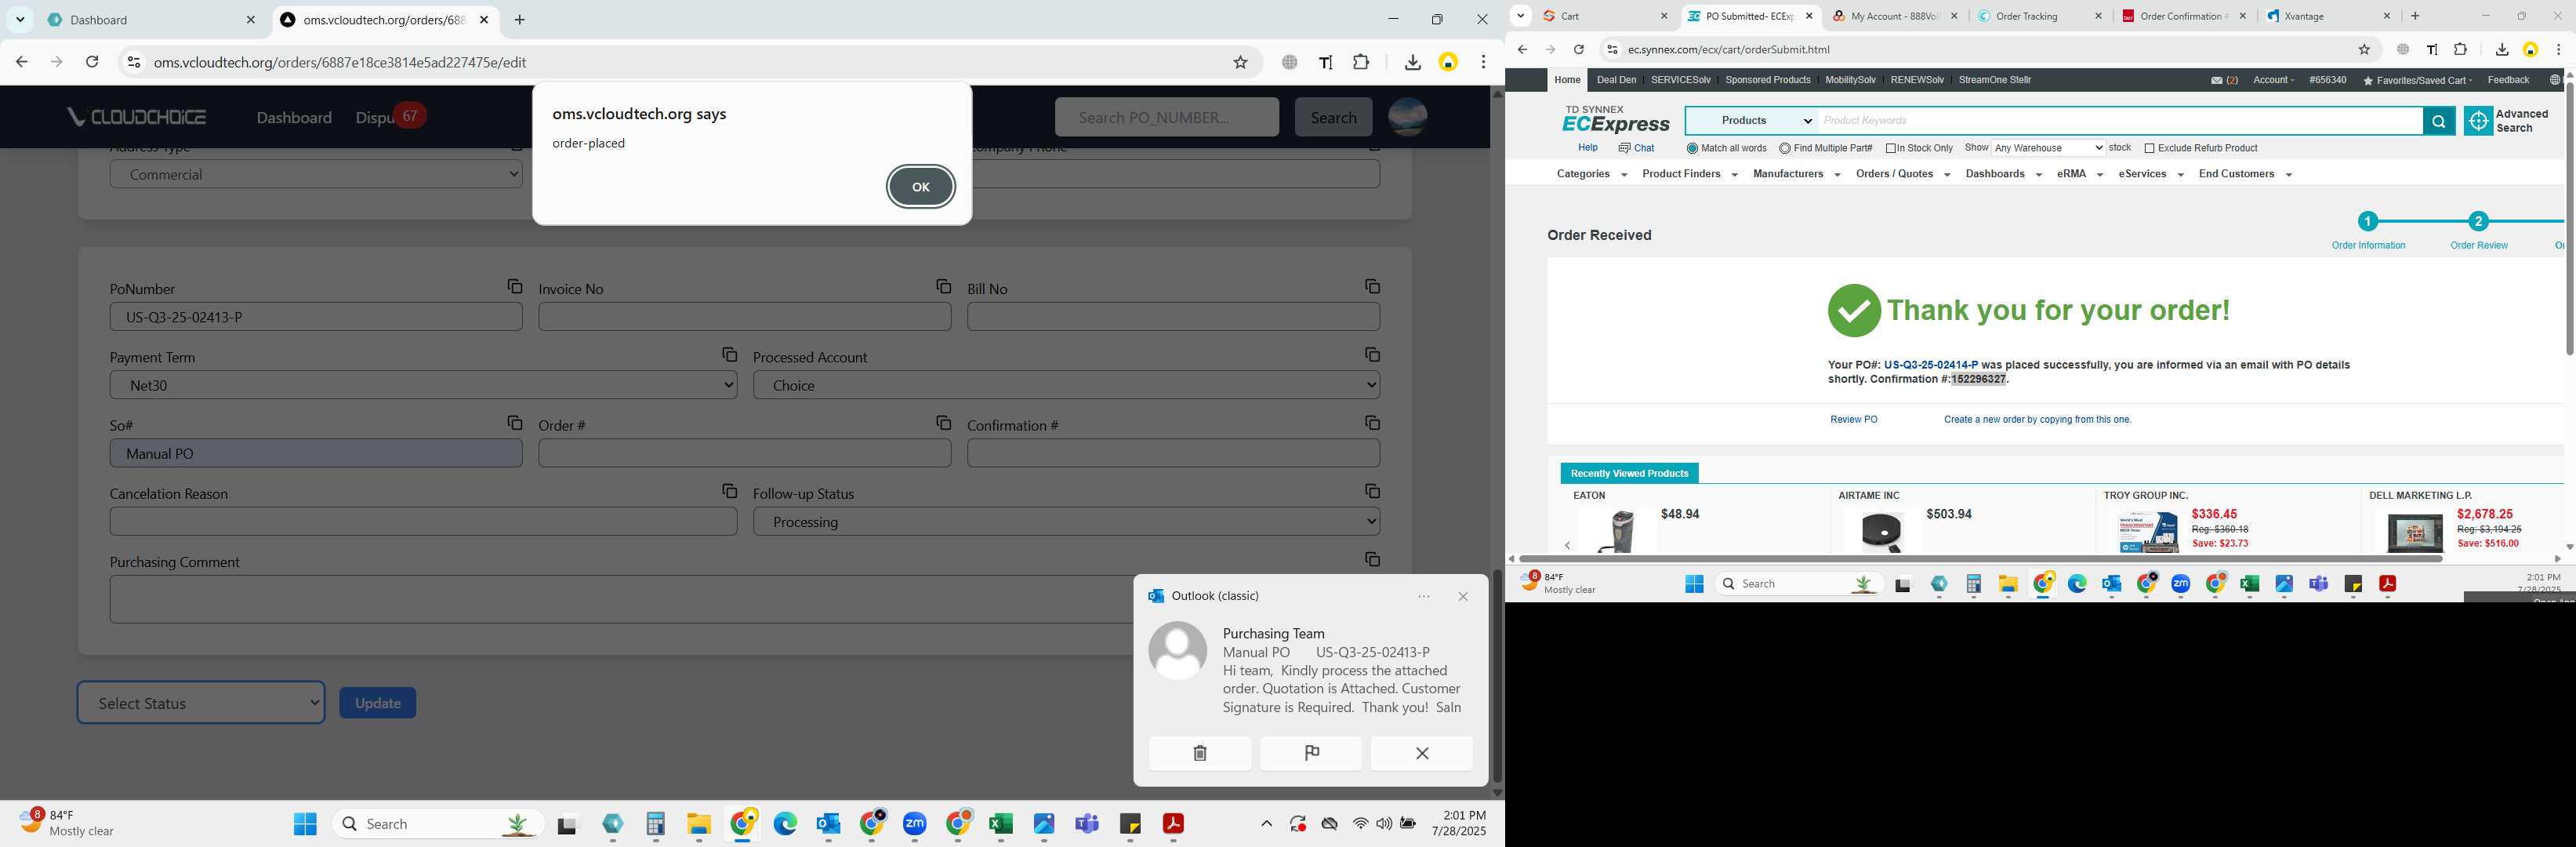Open the Select Status dropdown

(201, 703)
